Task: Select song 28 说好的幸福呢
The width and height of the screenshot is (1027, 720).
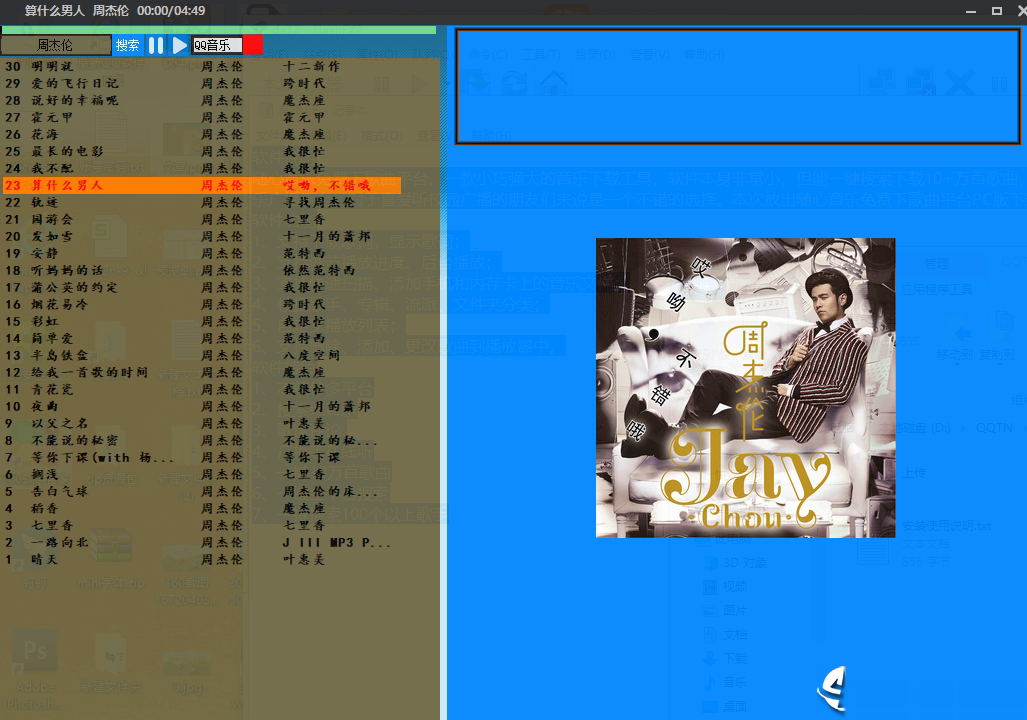Action: 202,100
